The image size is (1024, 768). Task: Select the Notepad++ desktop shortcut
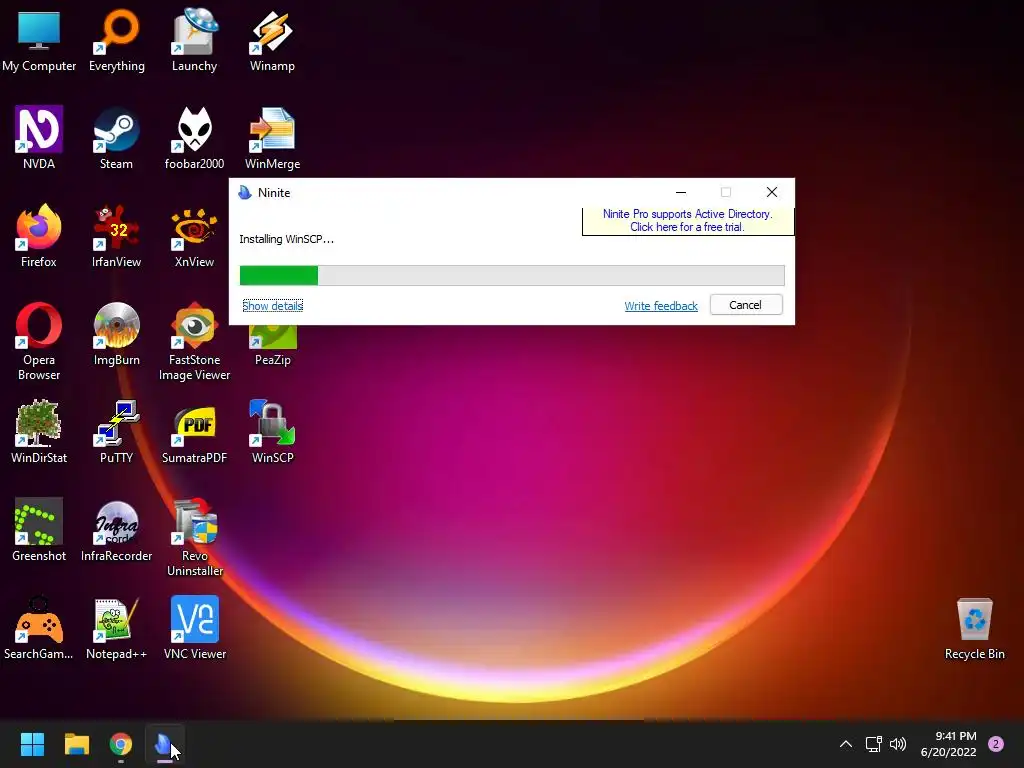tap(116, 628)
